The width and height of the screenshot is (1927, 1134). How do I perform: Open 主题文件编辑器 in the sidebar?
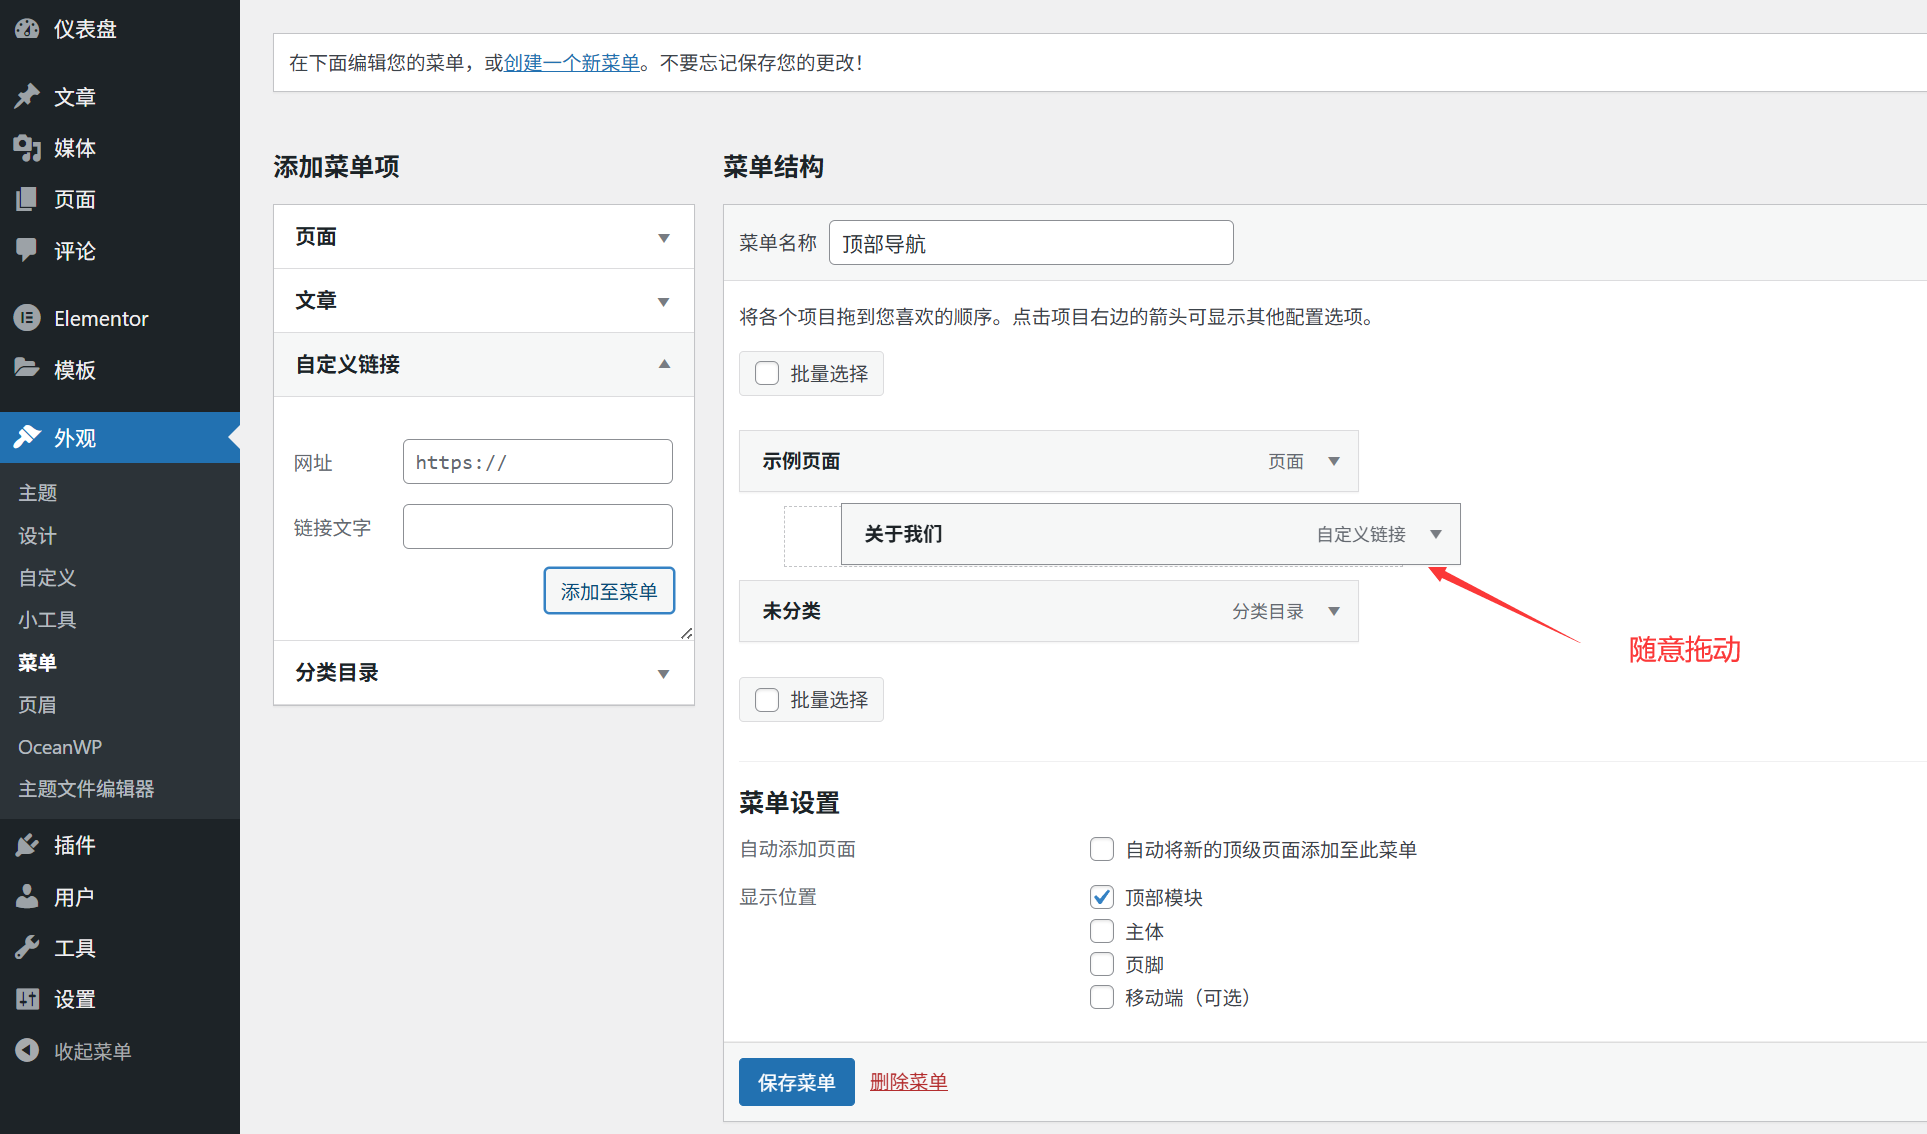point(86,788)
